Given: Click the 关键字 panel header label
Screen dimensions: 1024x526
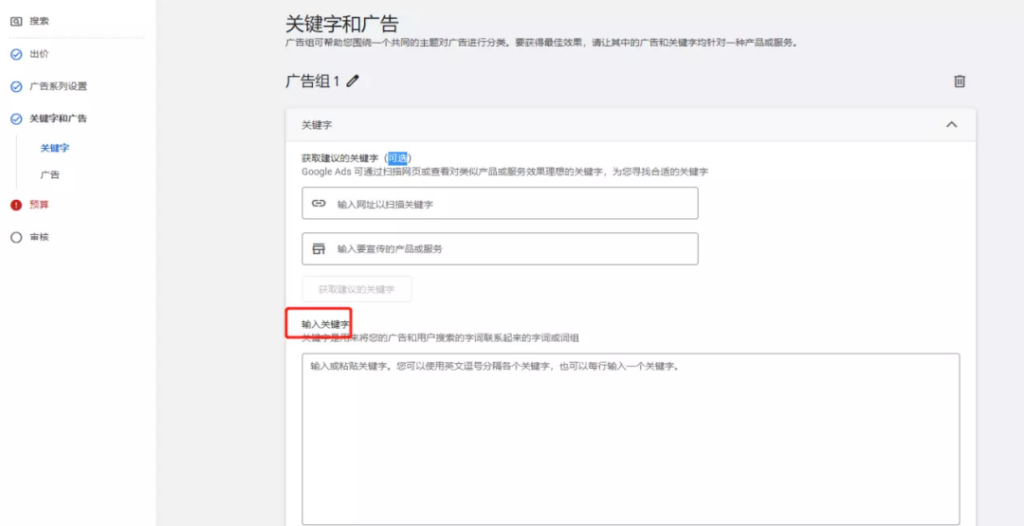Looking at the screenshot, I should click(x=316, y=125).
